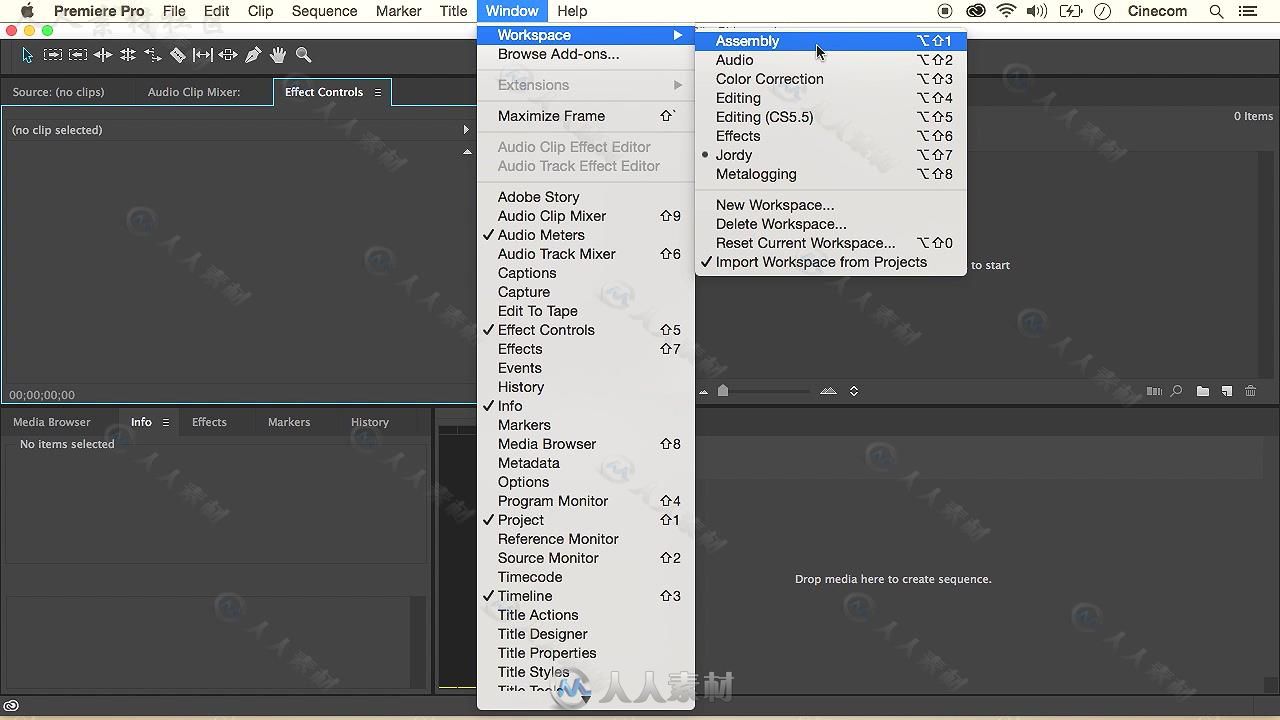1280x720 pixels.
Task: Toggle the Project panel menu item
Action: coord(586,520)
